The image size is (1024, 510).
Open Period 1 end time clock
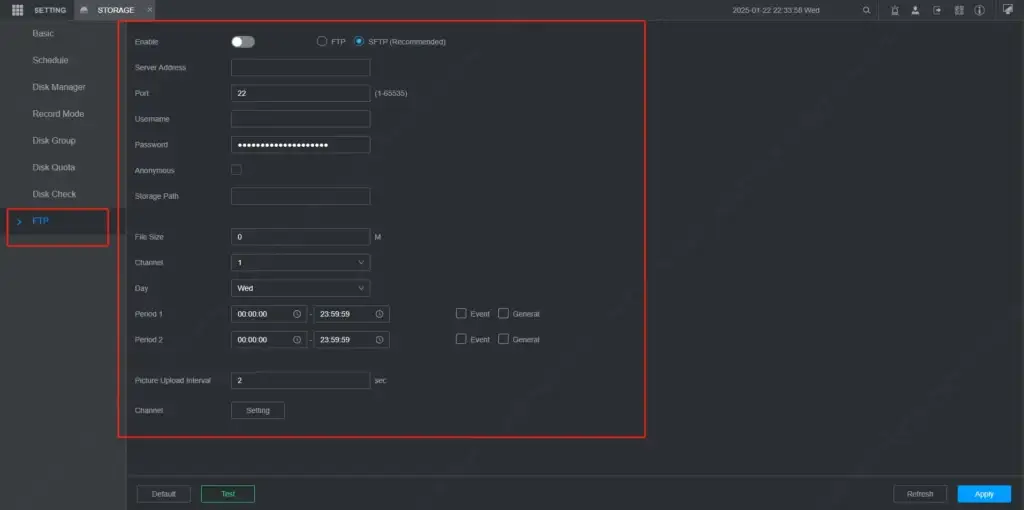point(379,314)
